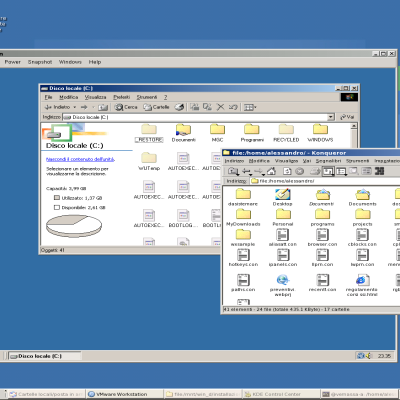Open Konqueror icon view mode dropdown
Viewport: 400px width, 400px height.
click(x=328, y=171)
